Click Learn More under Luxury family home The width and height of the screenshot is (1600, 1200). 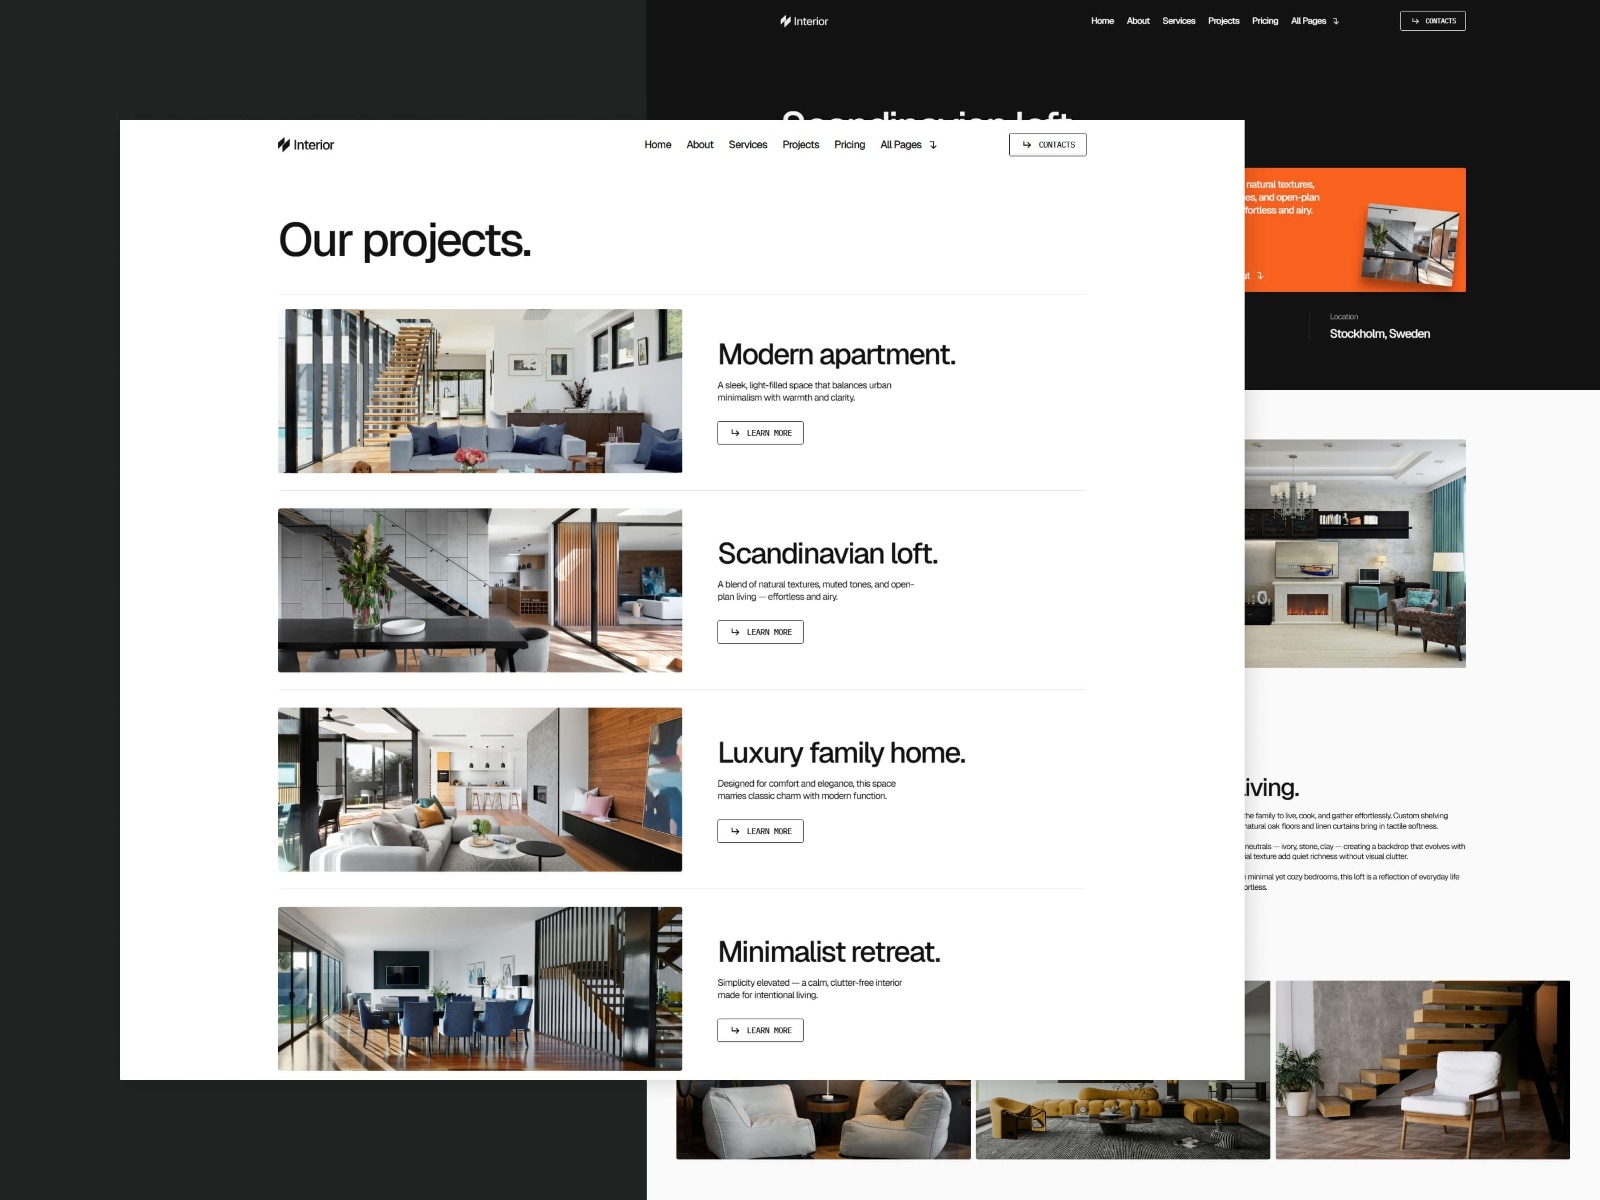761,830
